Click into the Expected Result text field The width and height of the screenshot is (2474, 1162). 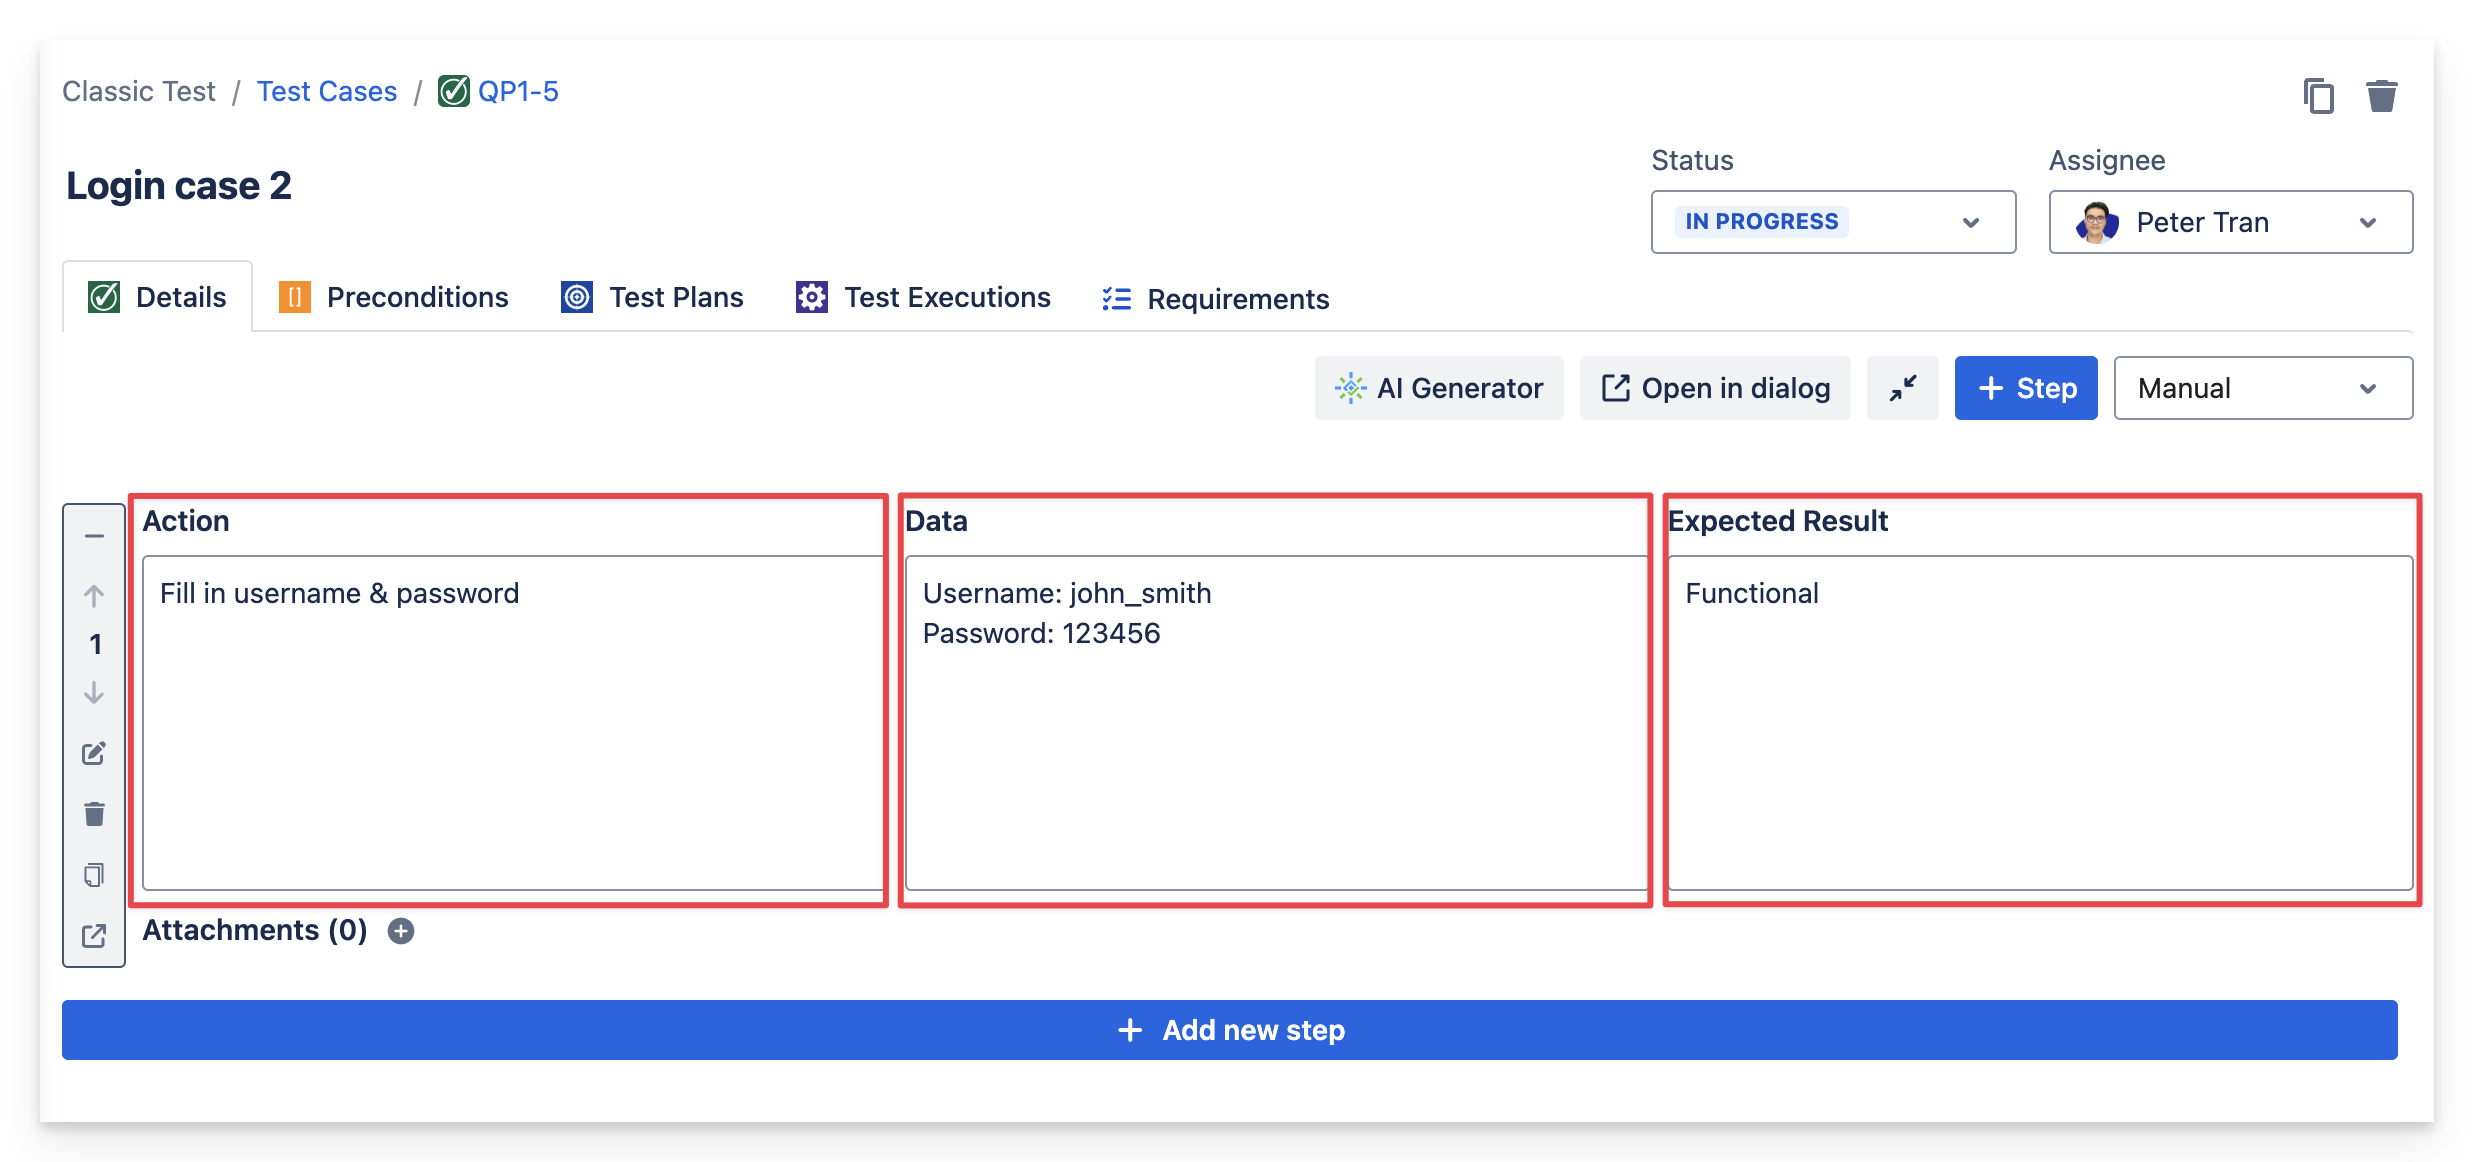point(2040,722)
